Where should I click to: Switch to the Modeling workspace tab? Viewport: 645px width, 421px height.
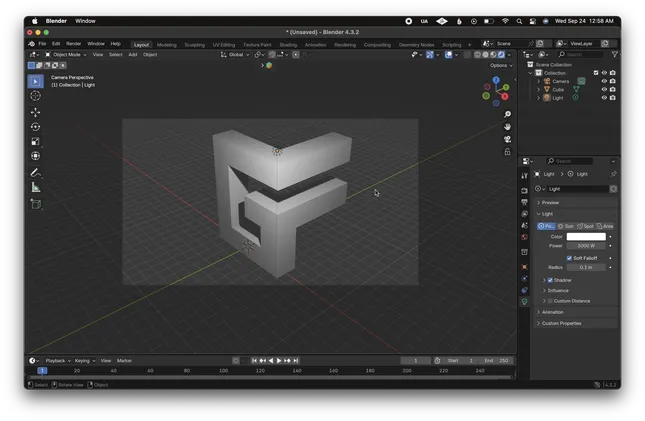(167, 45)
